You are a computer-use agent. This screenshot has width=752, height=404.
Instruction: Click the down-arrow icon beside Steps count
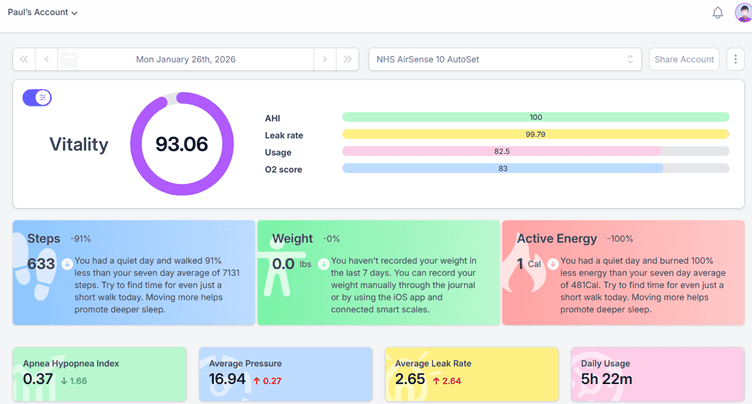(x=67, y=265)
